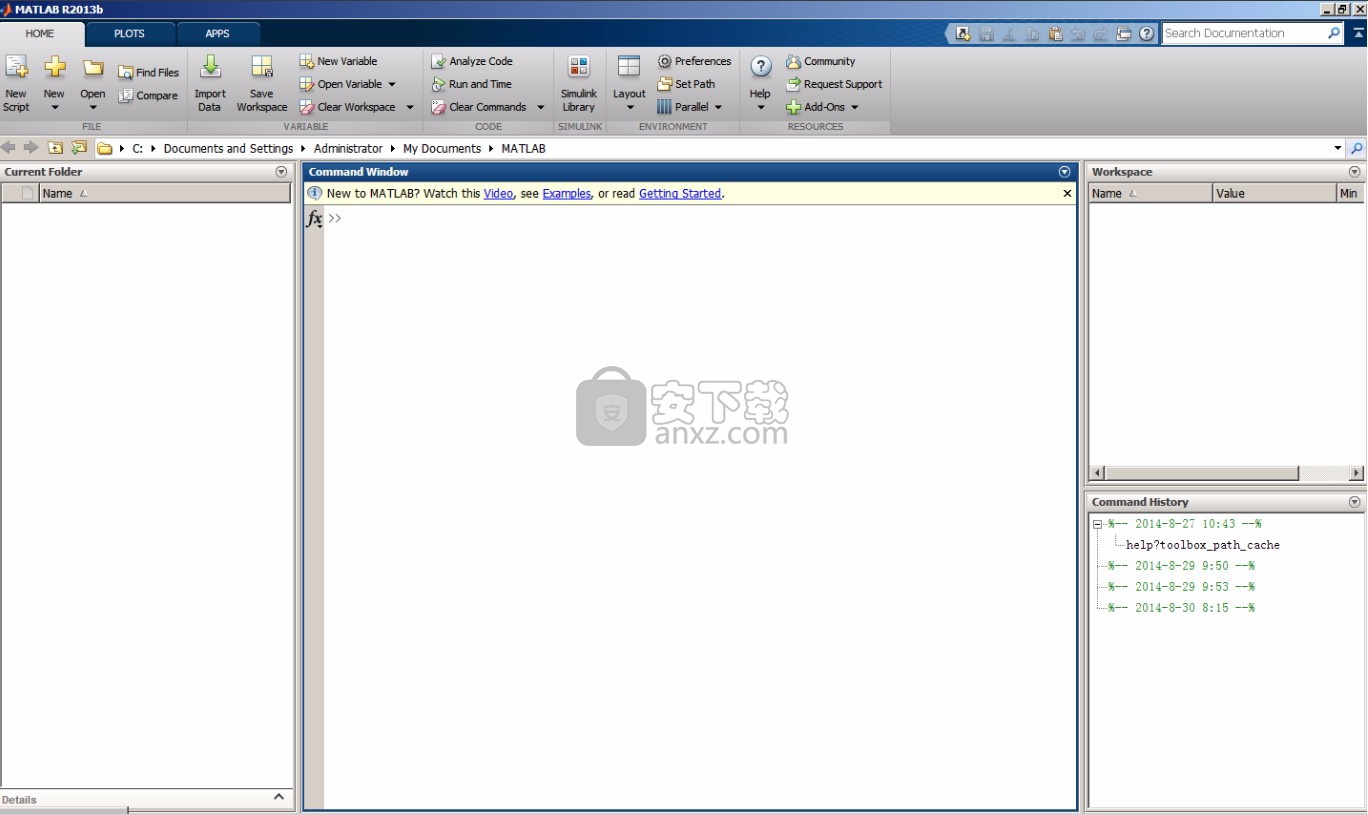Open Workspace panel actions menu
The width and height of the screenshot is (1368, 815).
[x=1355, y=172]
